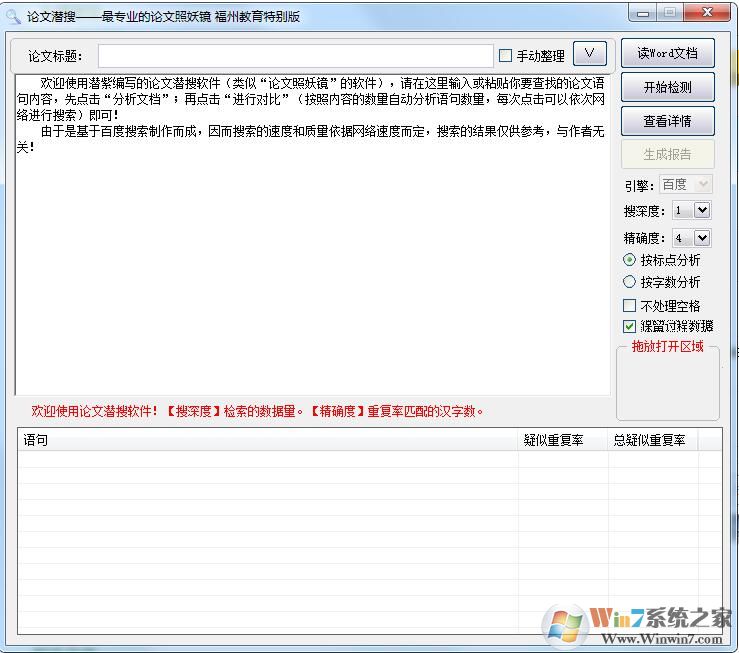
Task: Click into the 论文标题 input field
Action: [x=295, y=56]
